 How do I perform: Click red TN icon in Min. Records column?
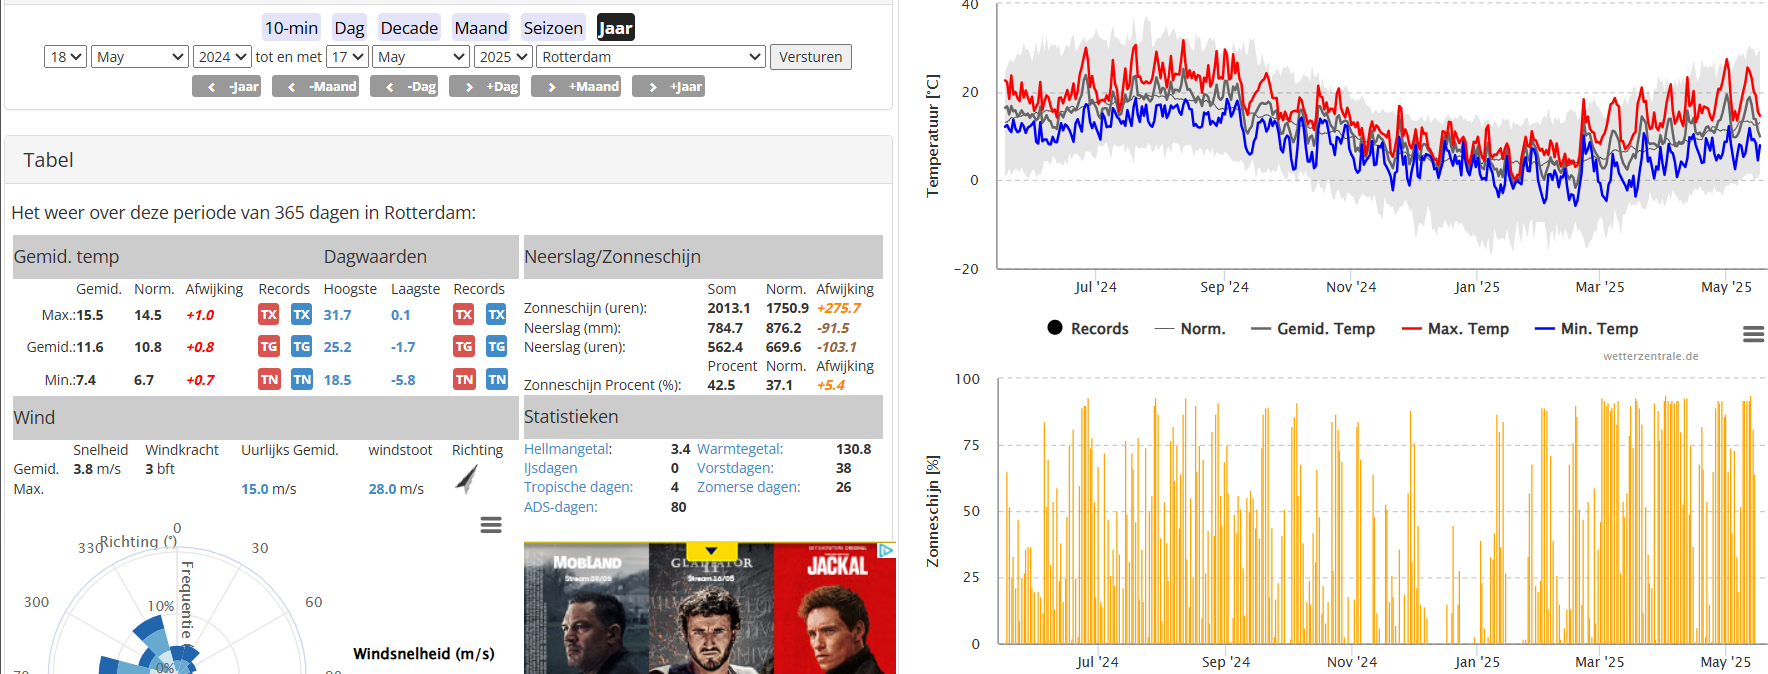(269, 380)
